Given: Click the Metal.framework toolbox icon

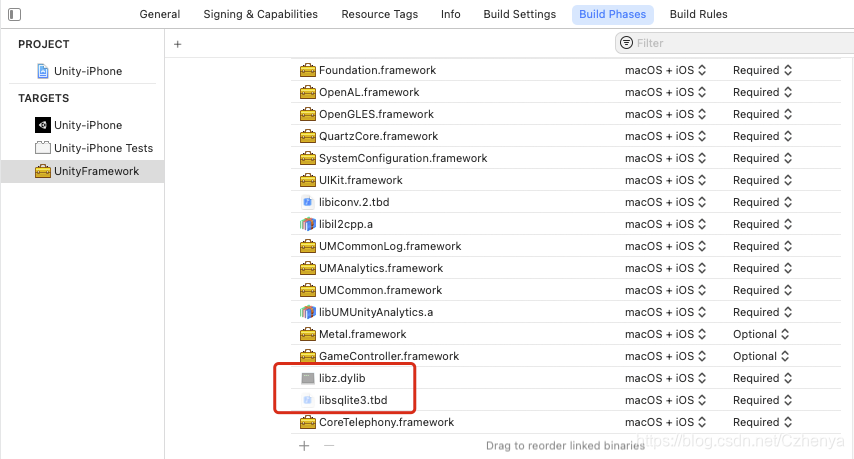Looking at the screenshot, I should click(308, 334).
